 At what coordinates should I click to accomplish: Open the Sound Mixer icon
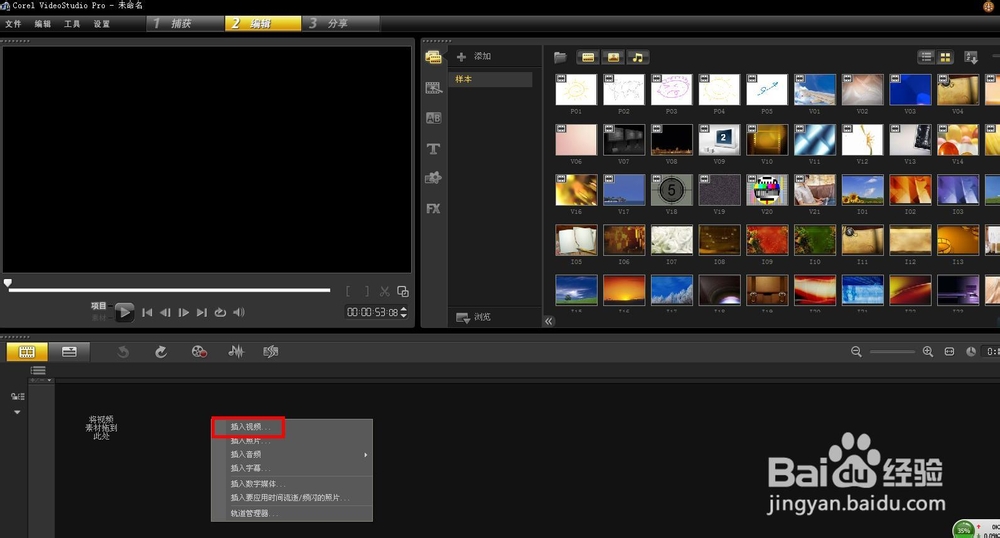236,352
